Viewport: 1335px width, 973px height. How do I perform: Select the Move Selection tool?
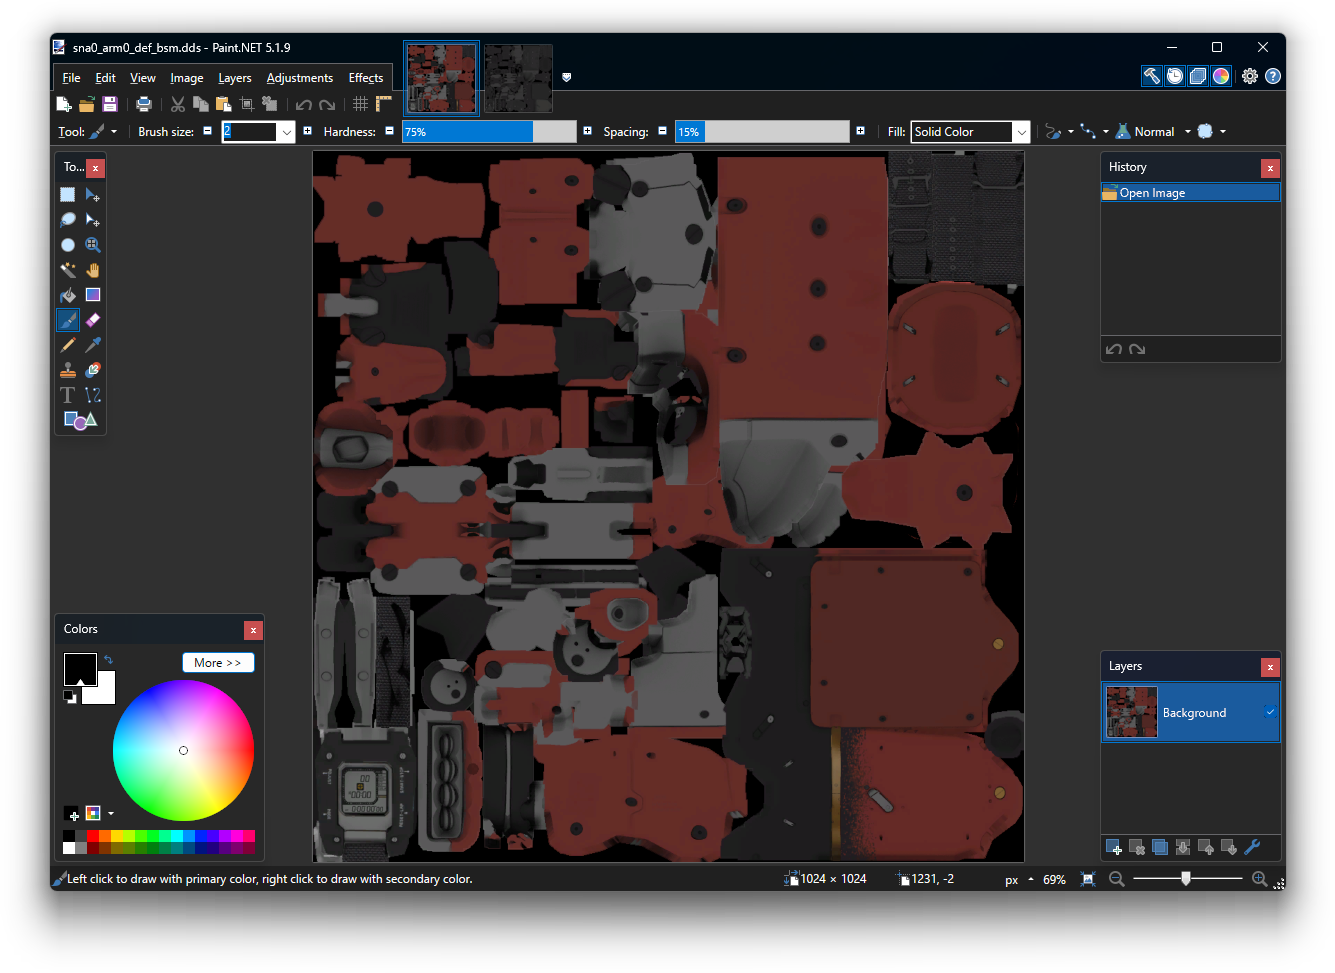[93, 220]
